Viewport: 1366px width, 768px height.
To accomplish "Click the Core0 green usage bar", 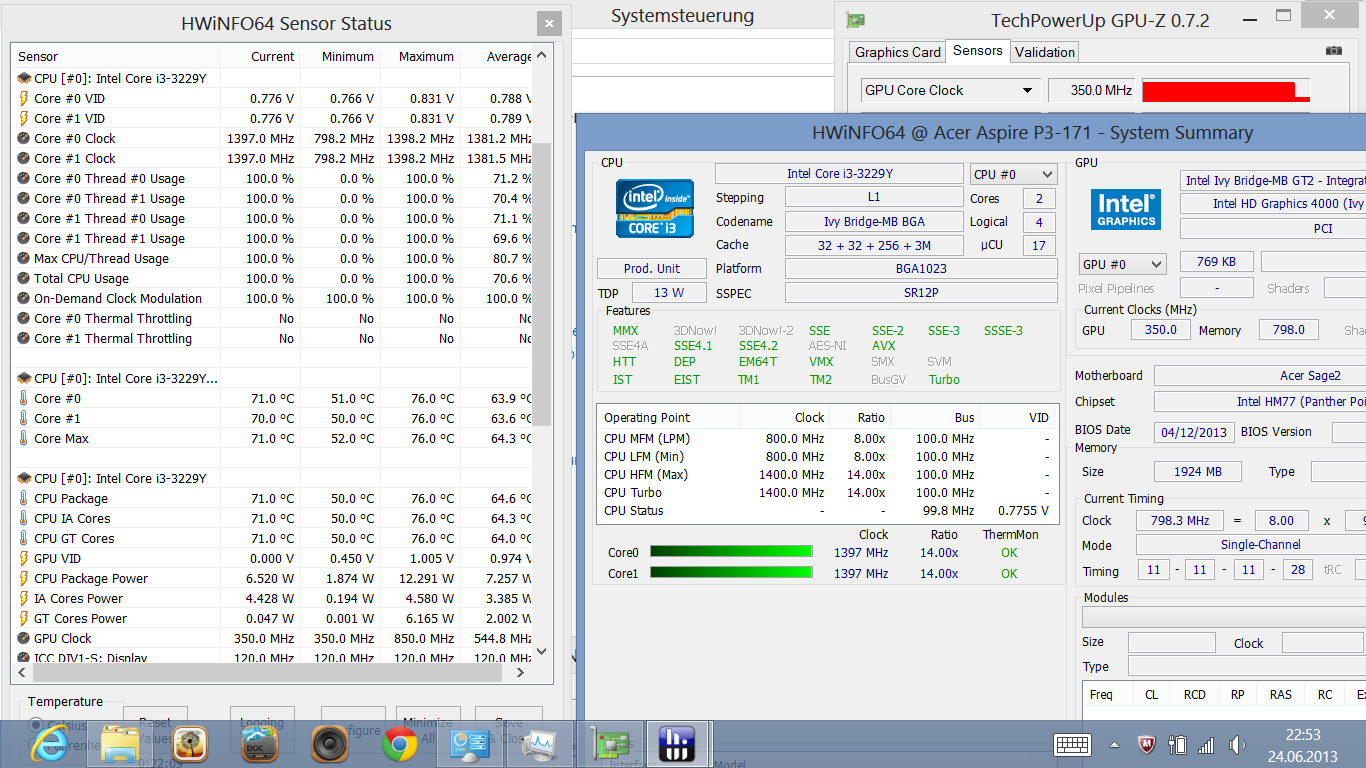I will click(731, 552).
